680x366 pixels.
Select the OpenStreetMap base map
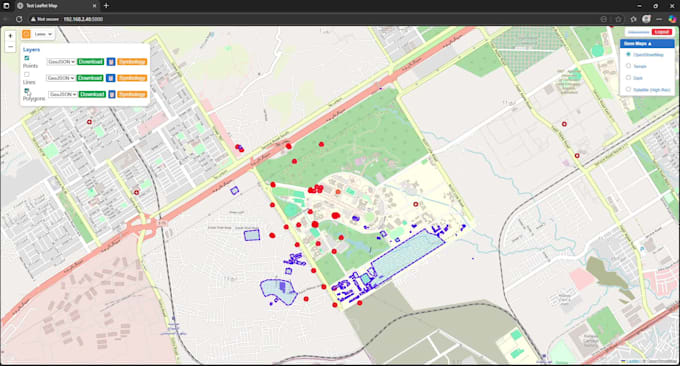pyautogui.click(x=628, y=55)
